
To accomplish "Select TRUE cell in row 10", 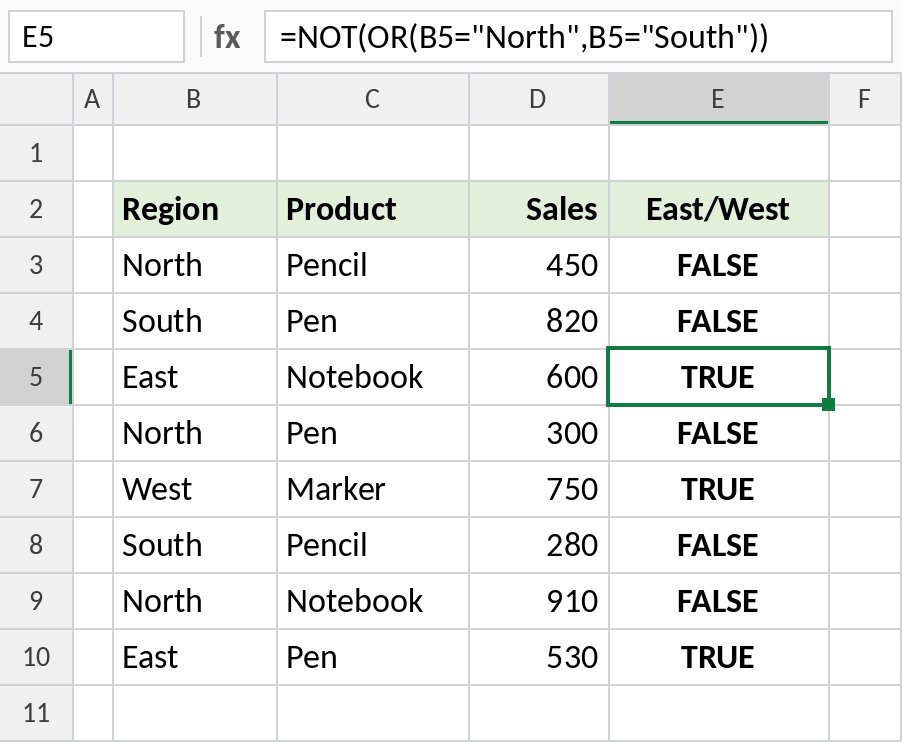I will click(719, 657).
